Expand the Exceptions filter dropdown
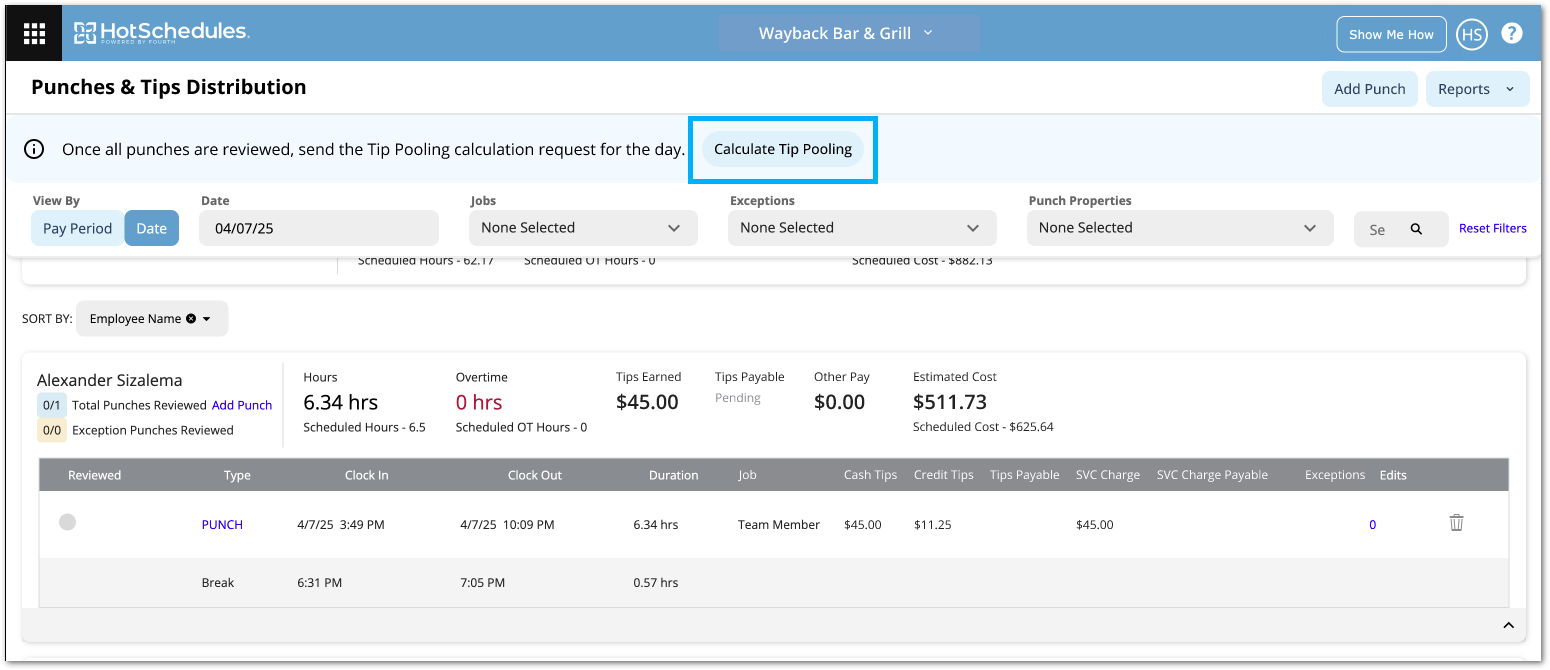 (862, 228)
